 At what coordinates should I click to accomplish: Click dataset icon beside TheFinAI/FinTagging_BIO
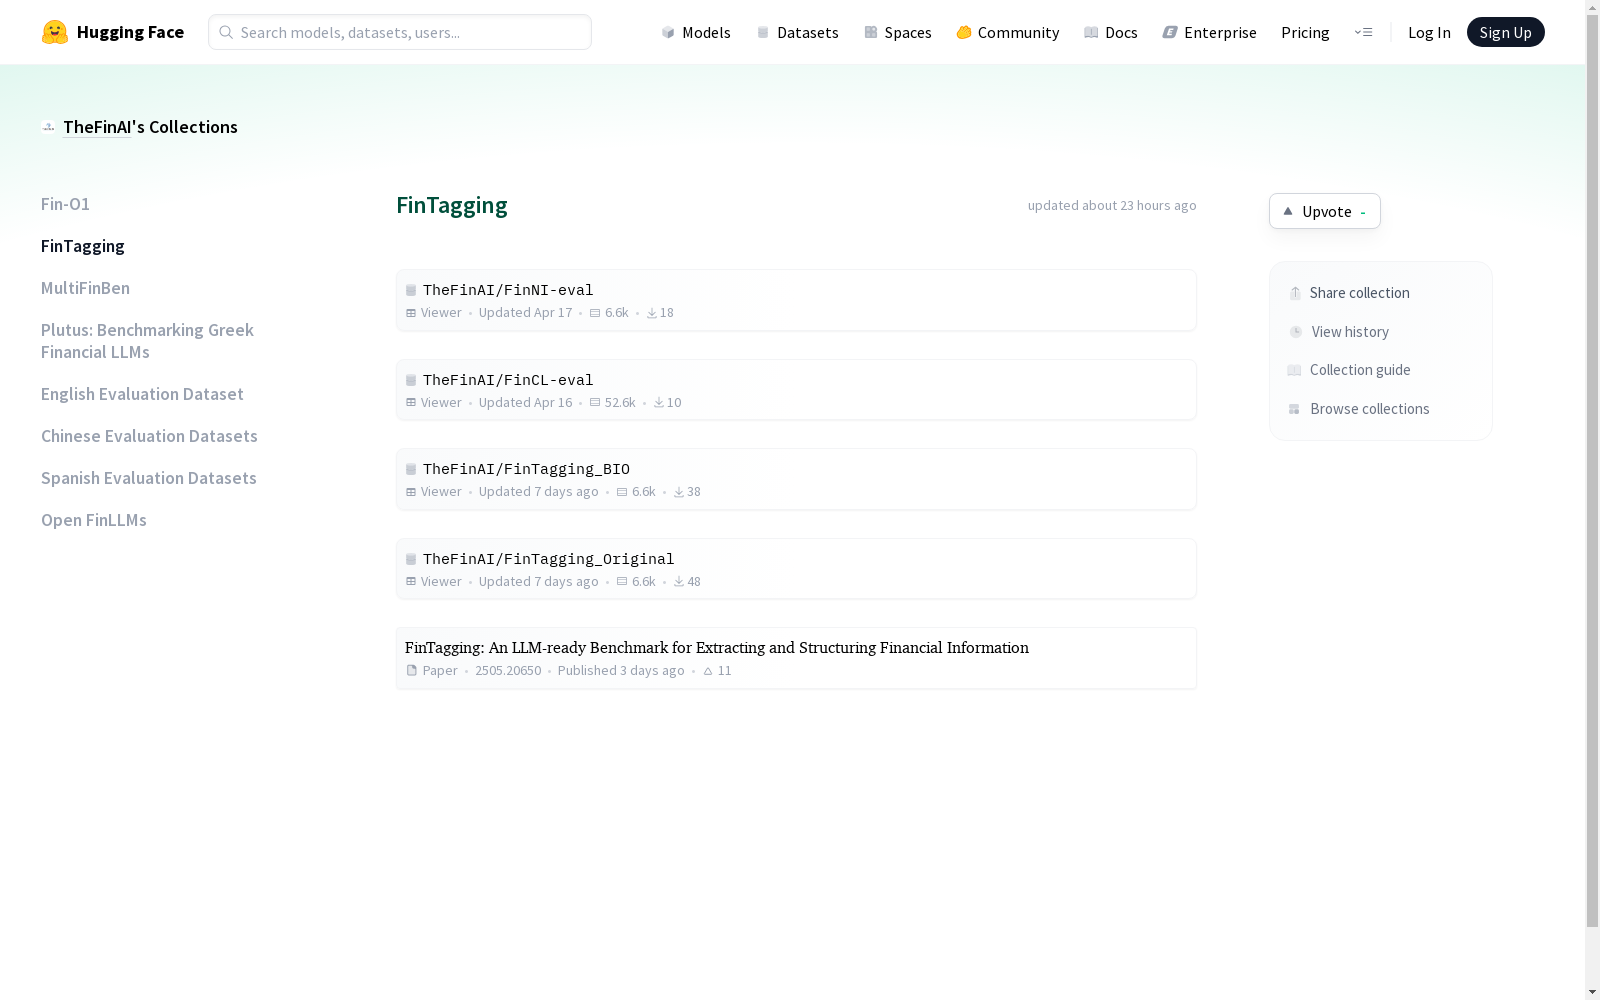tap(411, 470)
